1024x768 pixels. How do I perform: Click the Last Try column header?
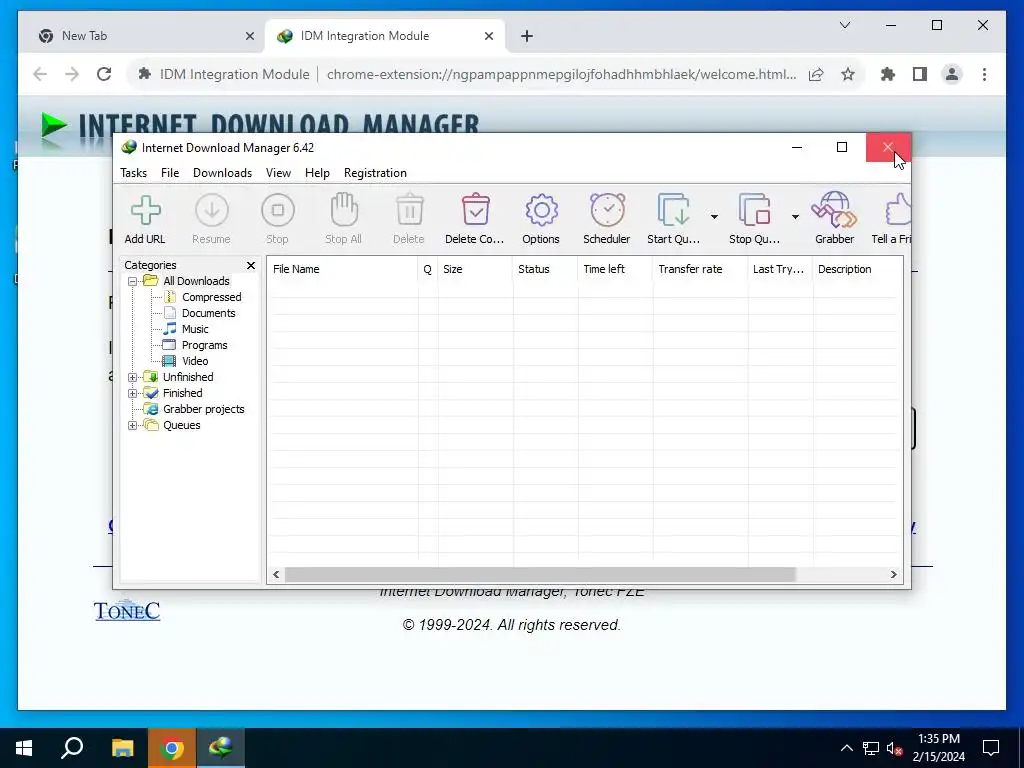tap(780, 269)
